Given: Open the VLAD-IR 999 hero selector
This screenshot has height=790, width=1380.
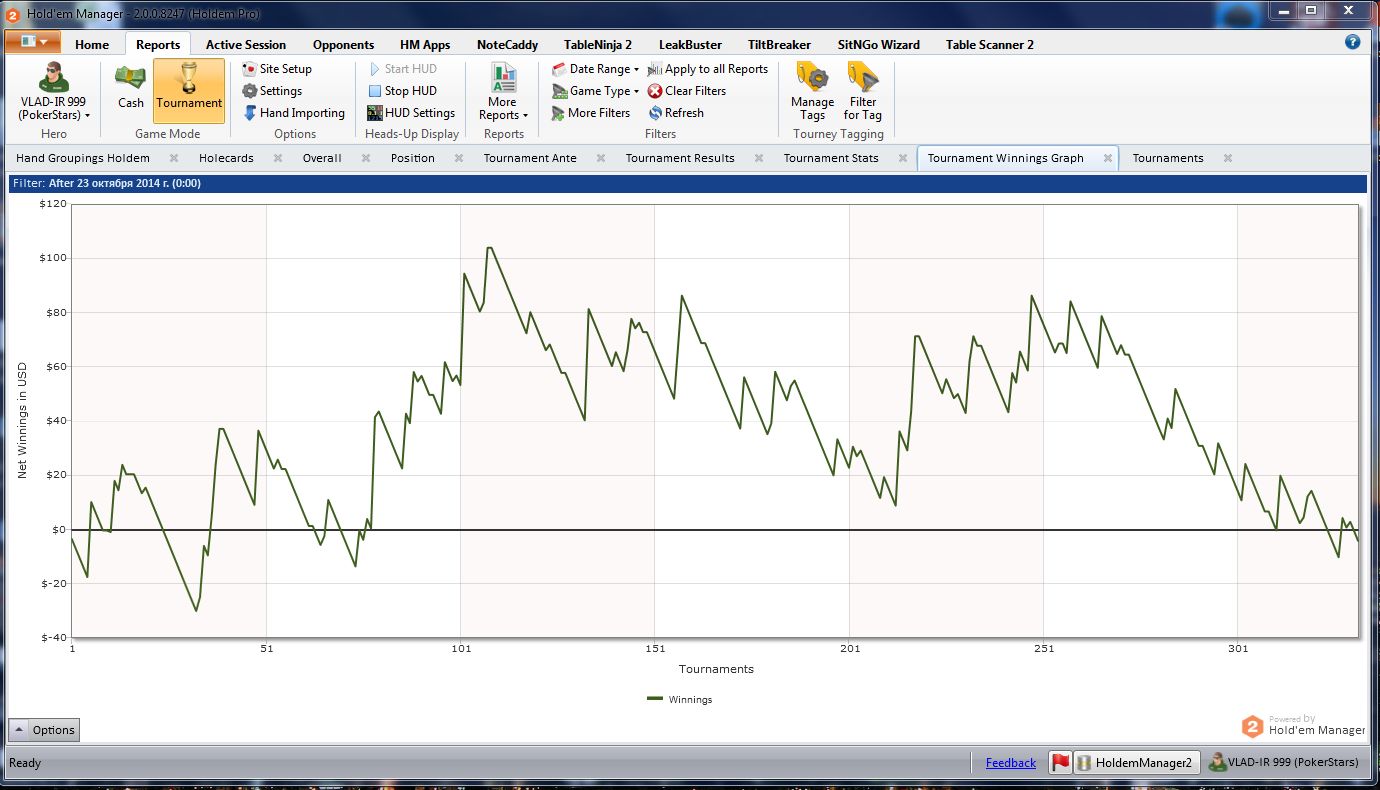Looking at the screenshot, I should click(54, 92).
